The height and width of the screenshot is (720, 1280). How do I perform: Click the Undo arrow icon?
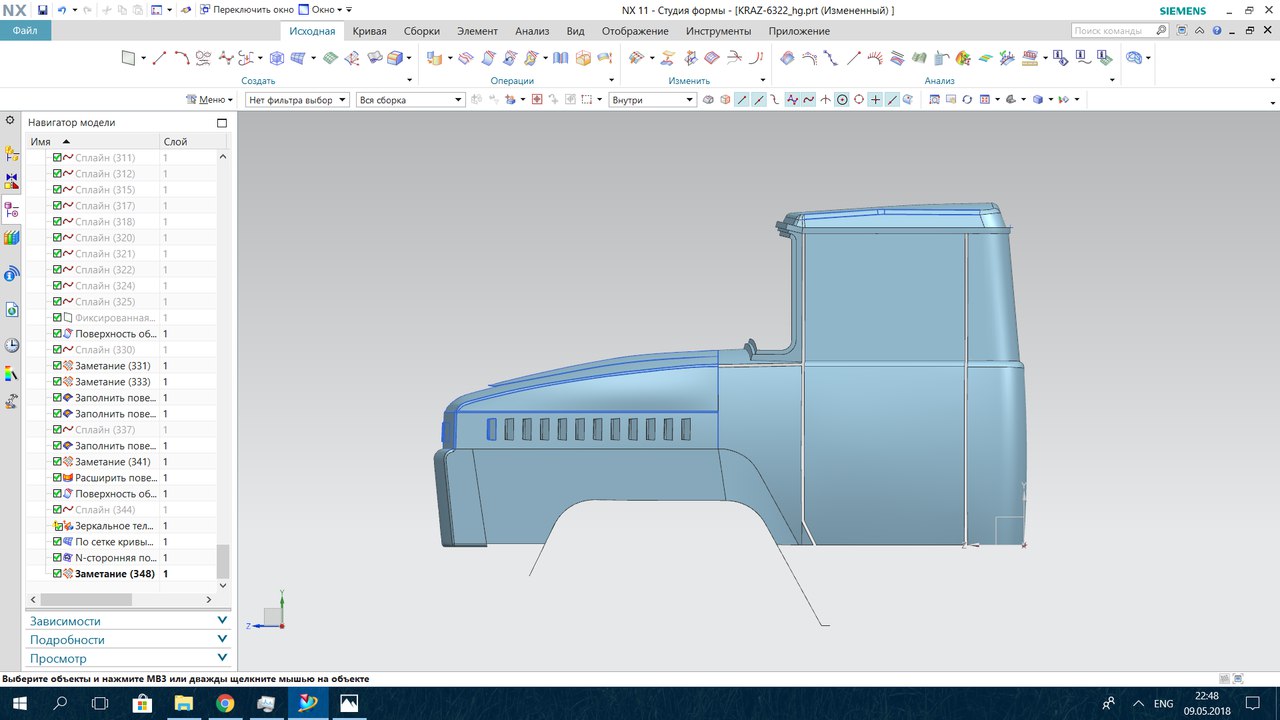62,10
